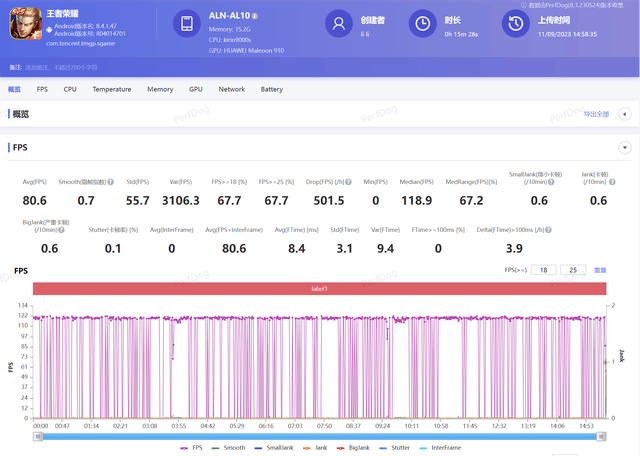Click the duration clock icon

point(422,23)
